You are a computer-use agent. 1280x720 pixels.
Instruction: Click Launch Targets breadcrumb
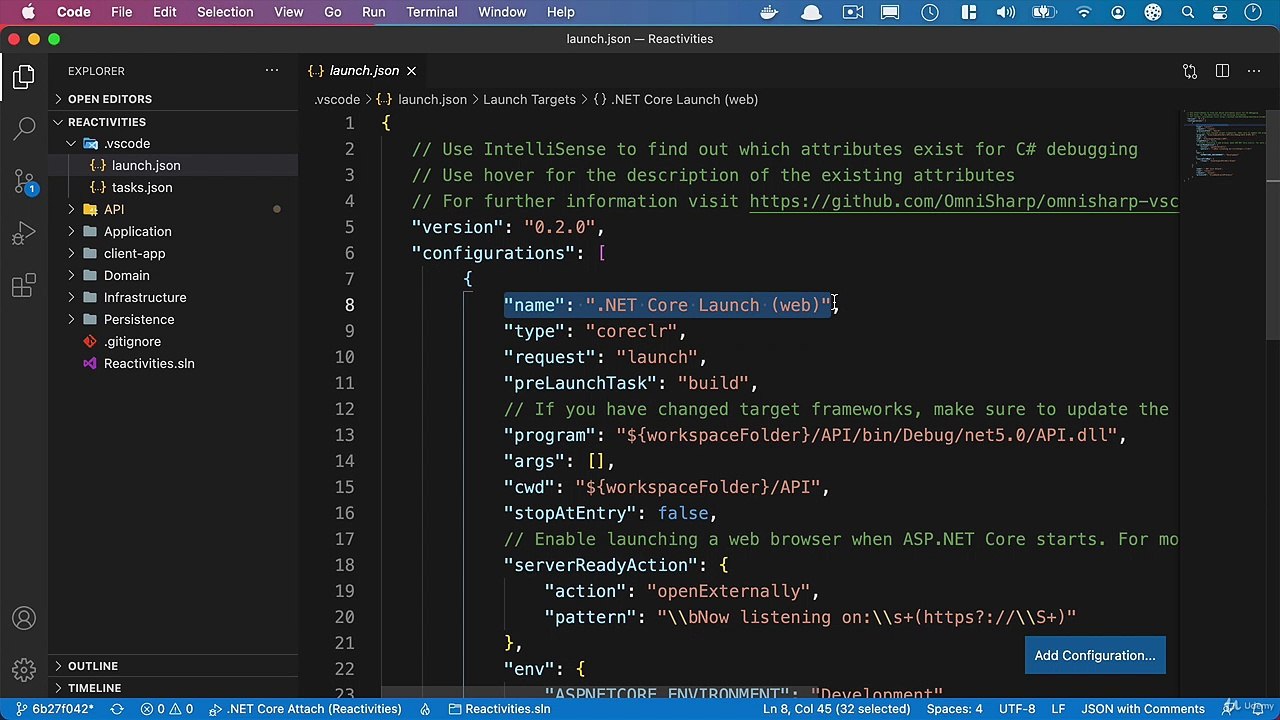point(529,100)
